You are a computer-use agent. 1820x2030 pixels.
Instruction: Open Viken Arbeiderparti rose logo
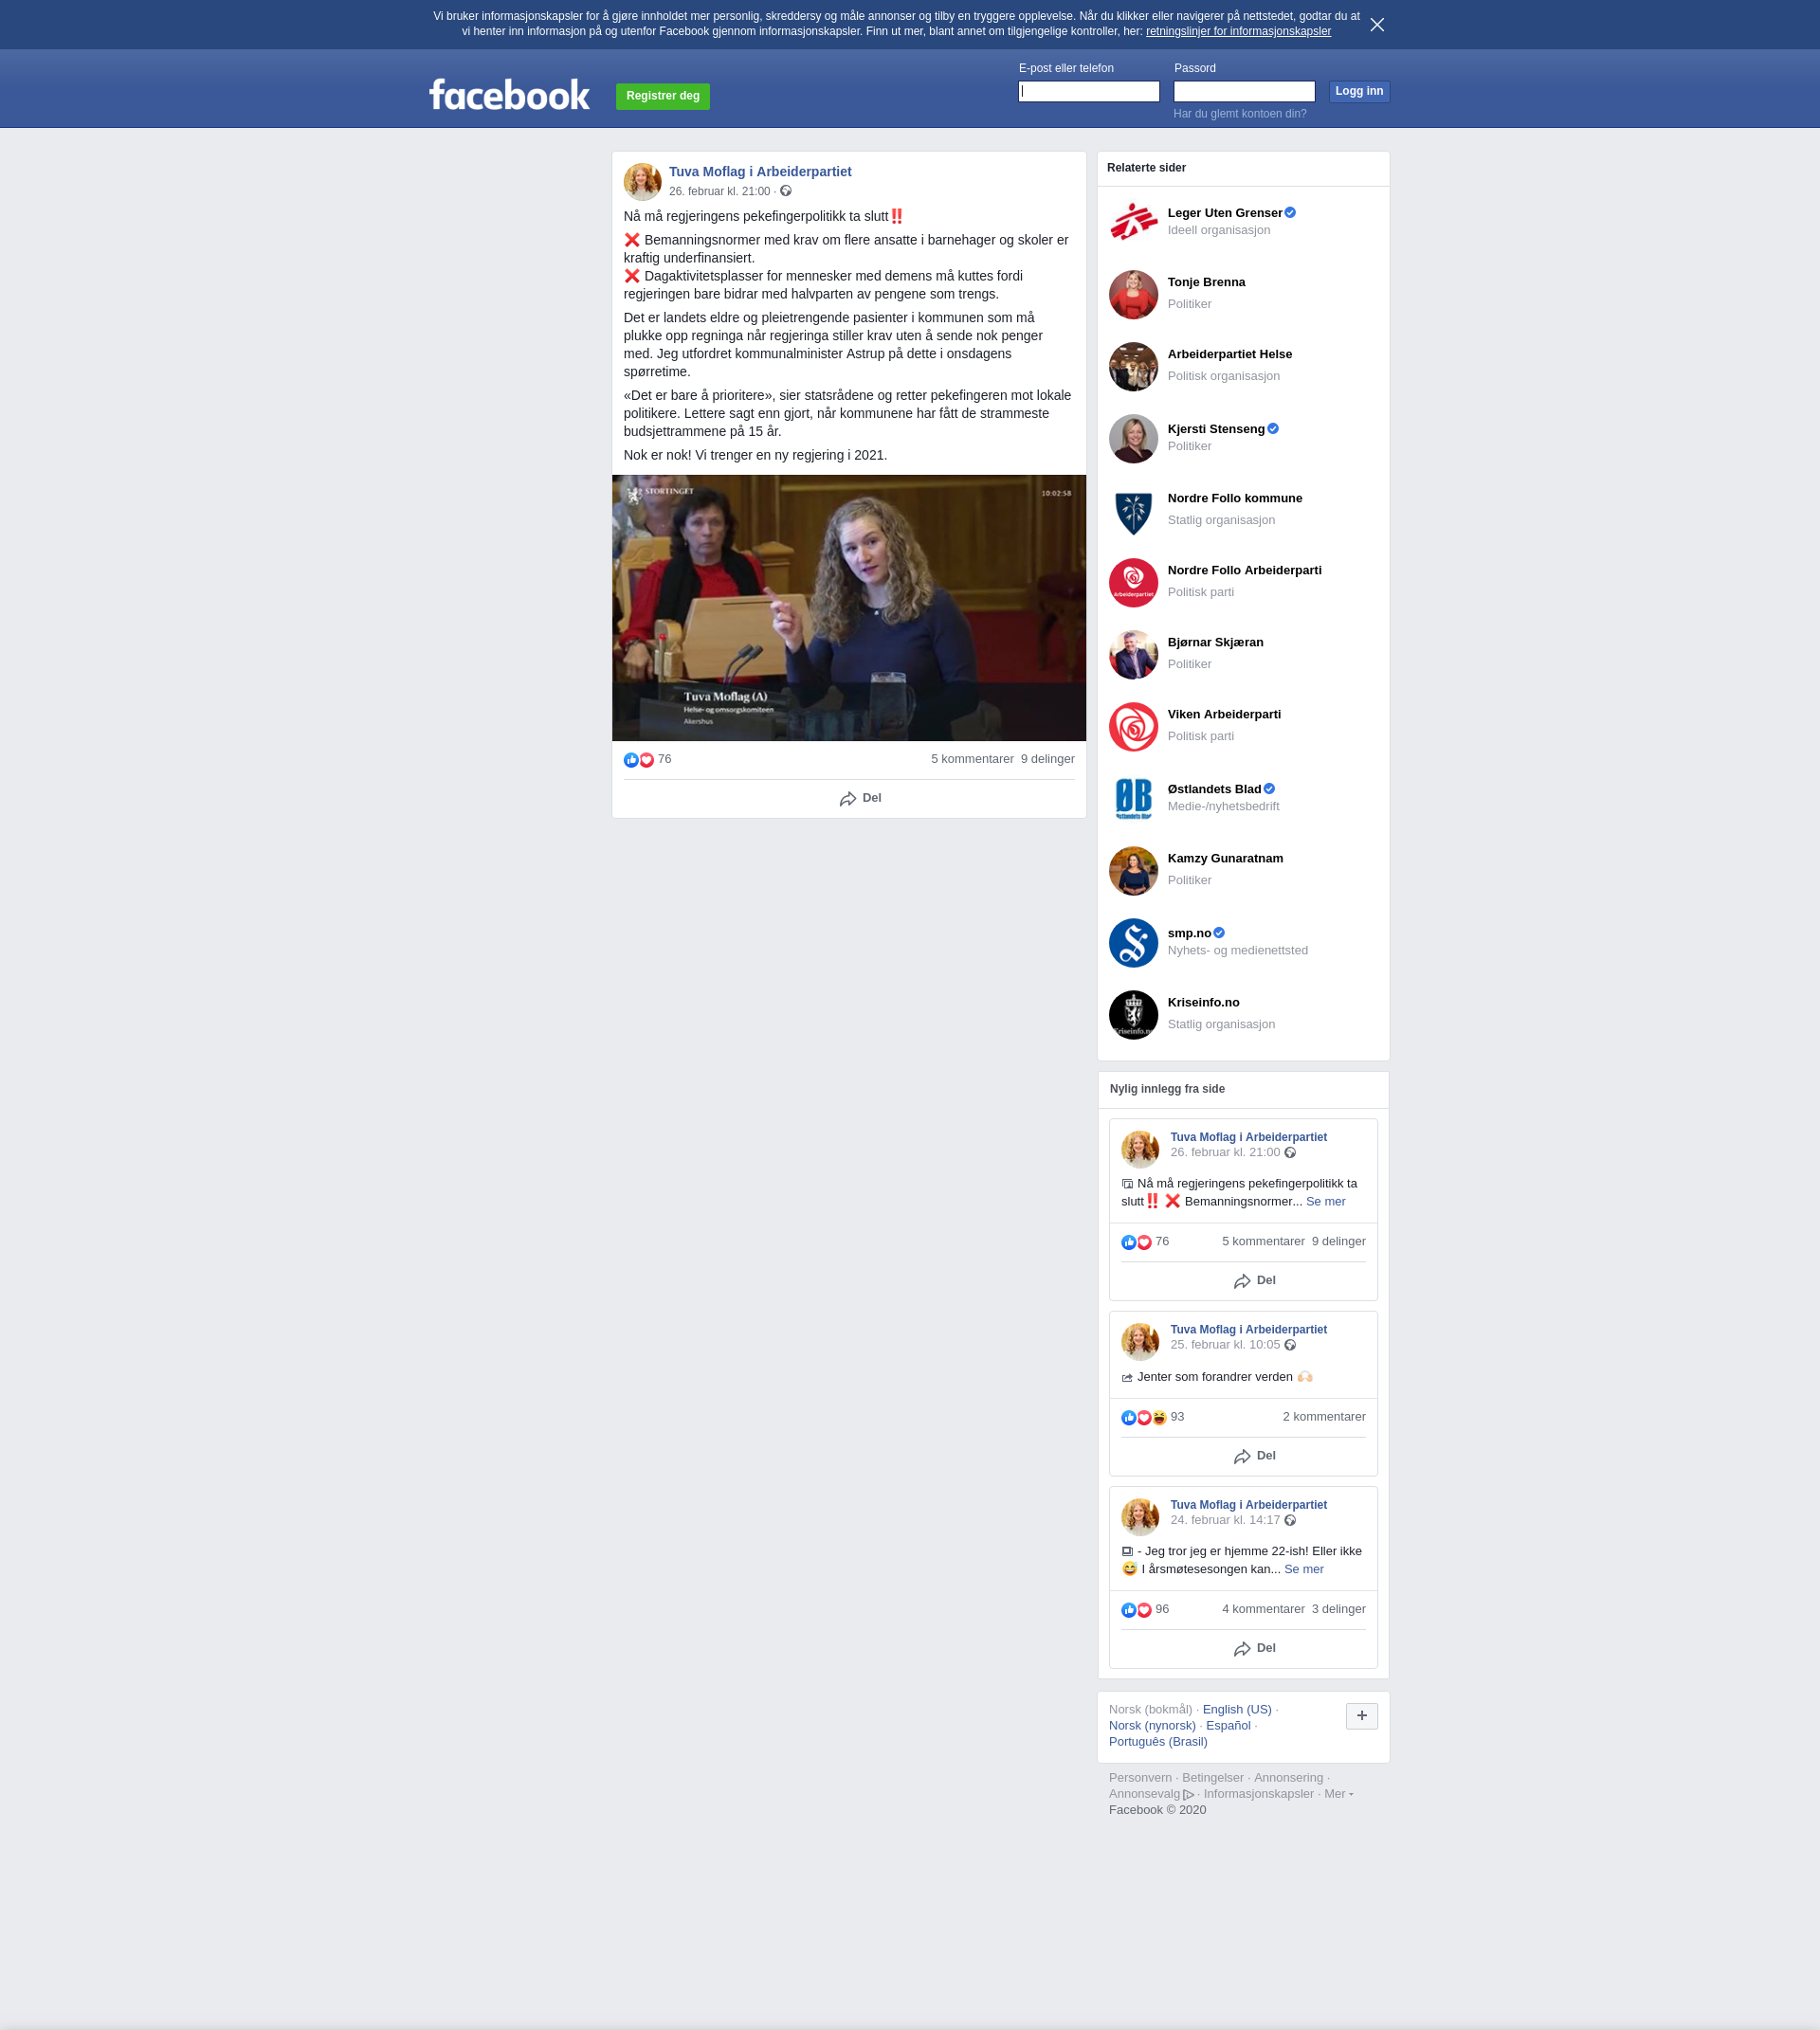(x=1133, y=727)
